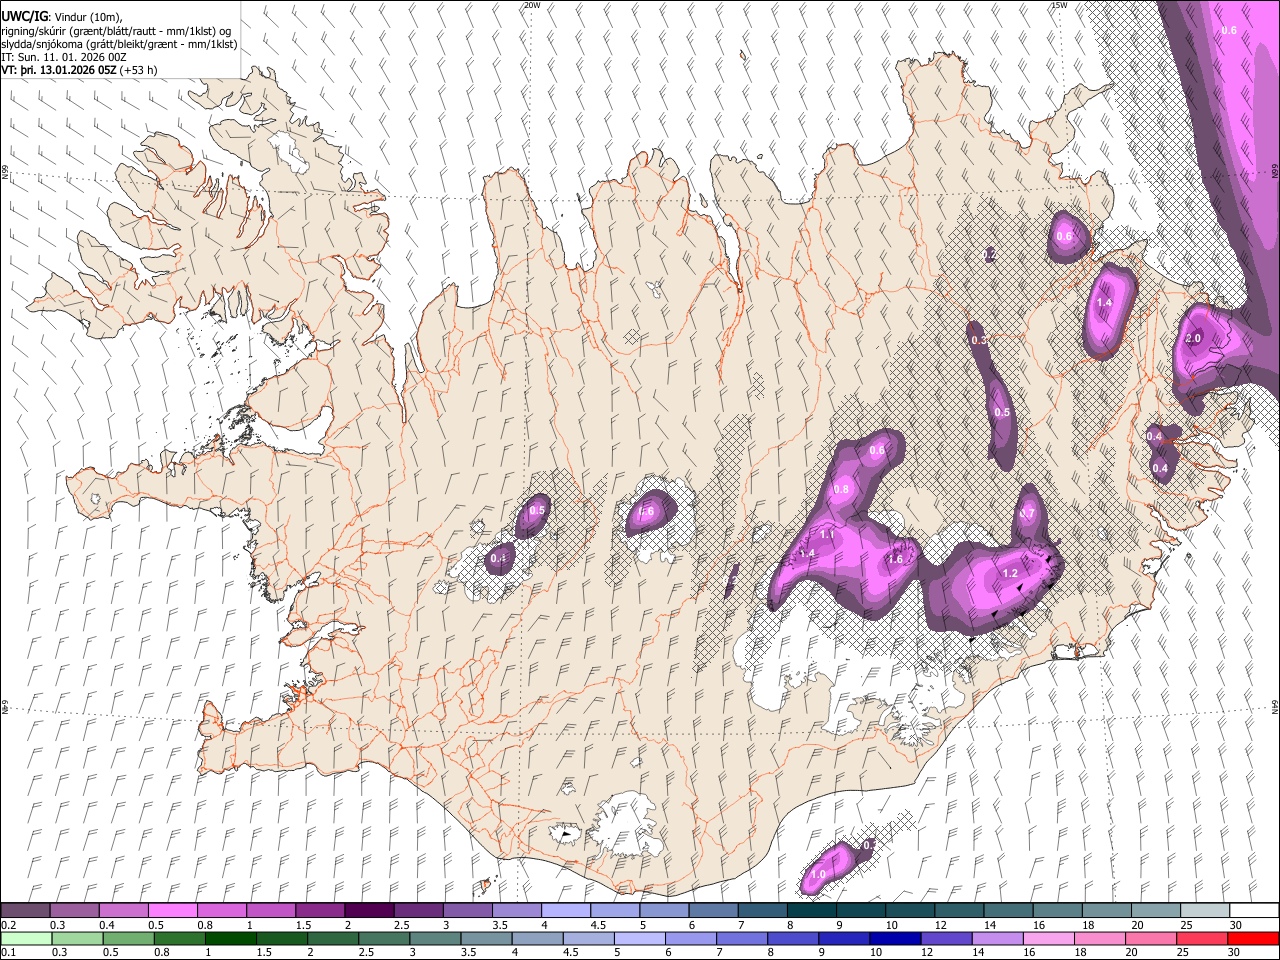Click the map legend header text box
This screenshot has height=960, width=1280.
click(x=120, y=40)
